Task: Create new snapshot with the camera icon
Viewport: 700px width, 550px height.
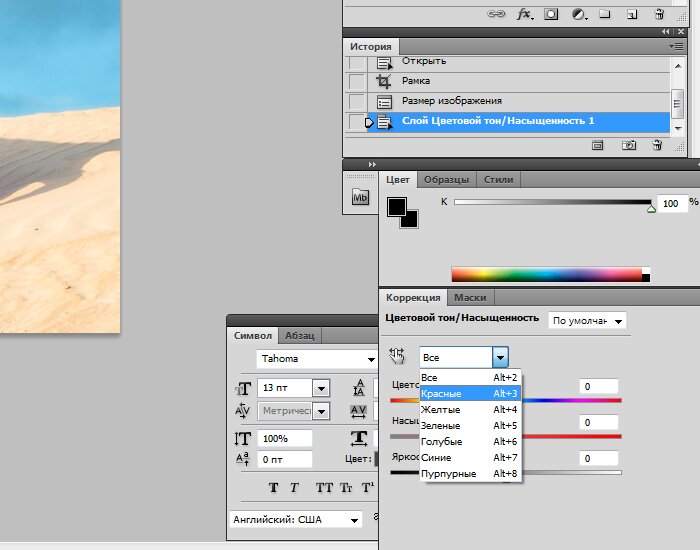Action: [x=629, y=145]
